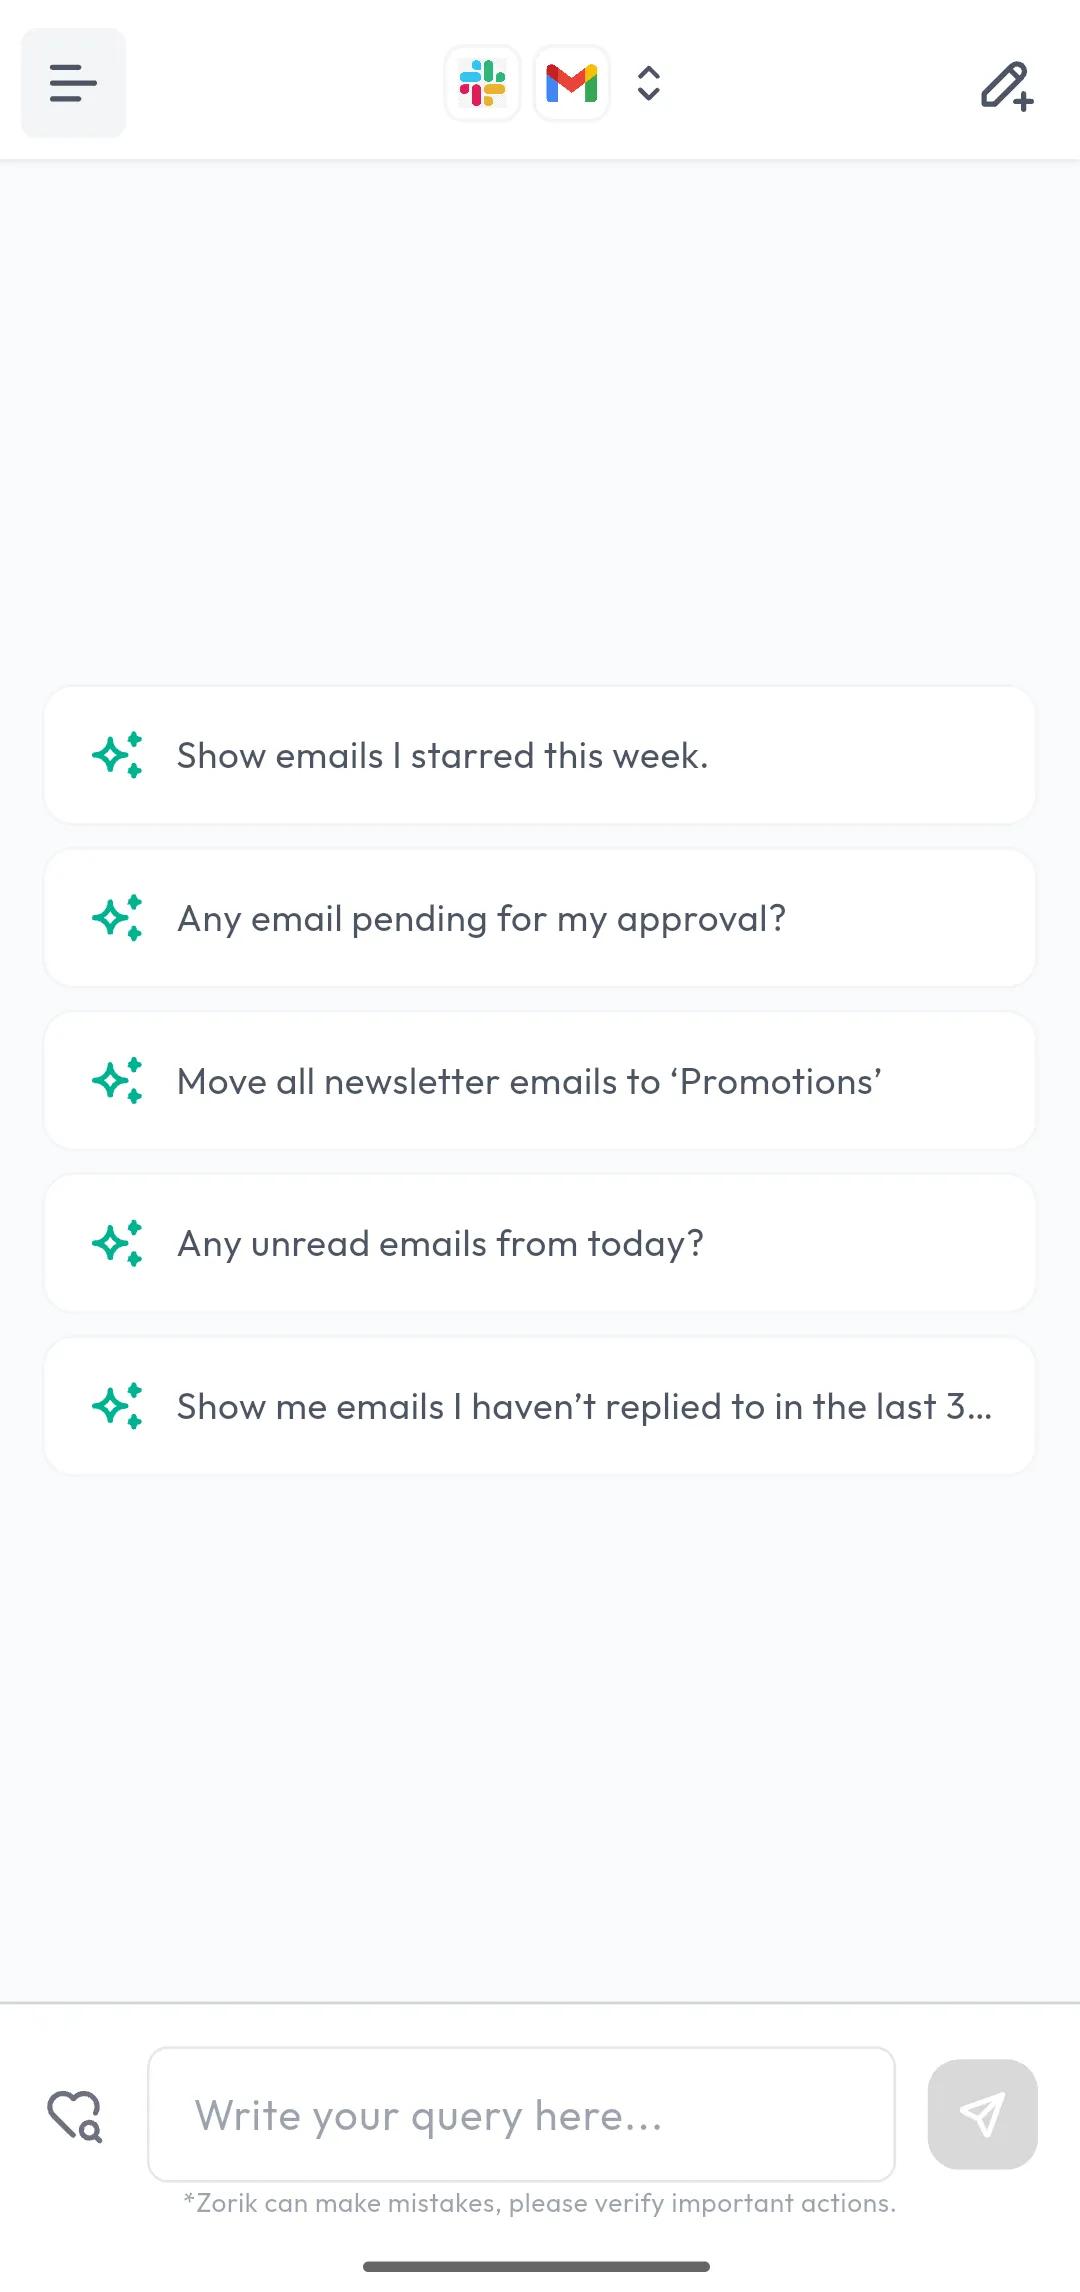This screenshot has height=2292, width=1080.
Task: Select the Gmail integration icon
Action: pyautogui.click(x=572, y=83)
